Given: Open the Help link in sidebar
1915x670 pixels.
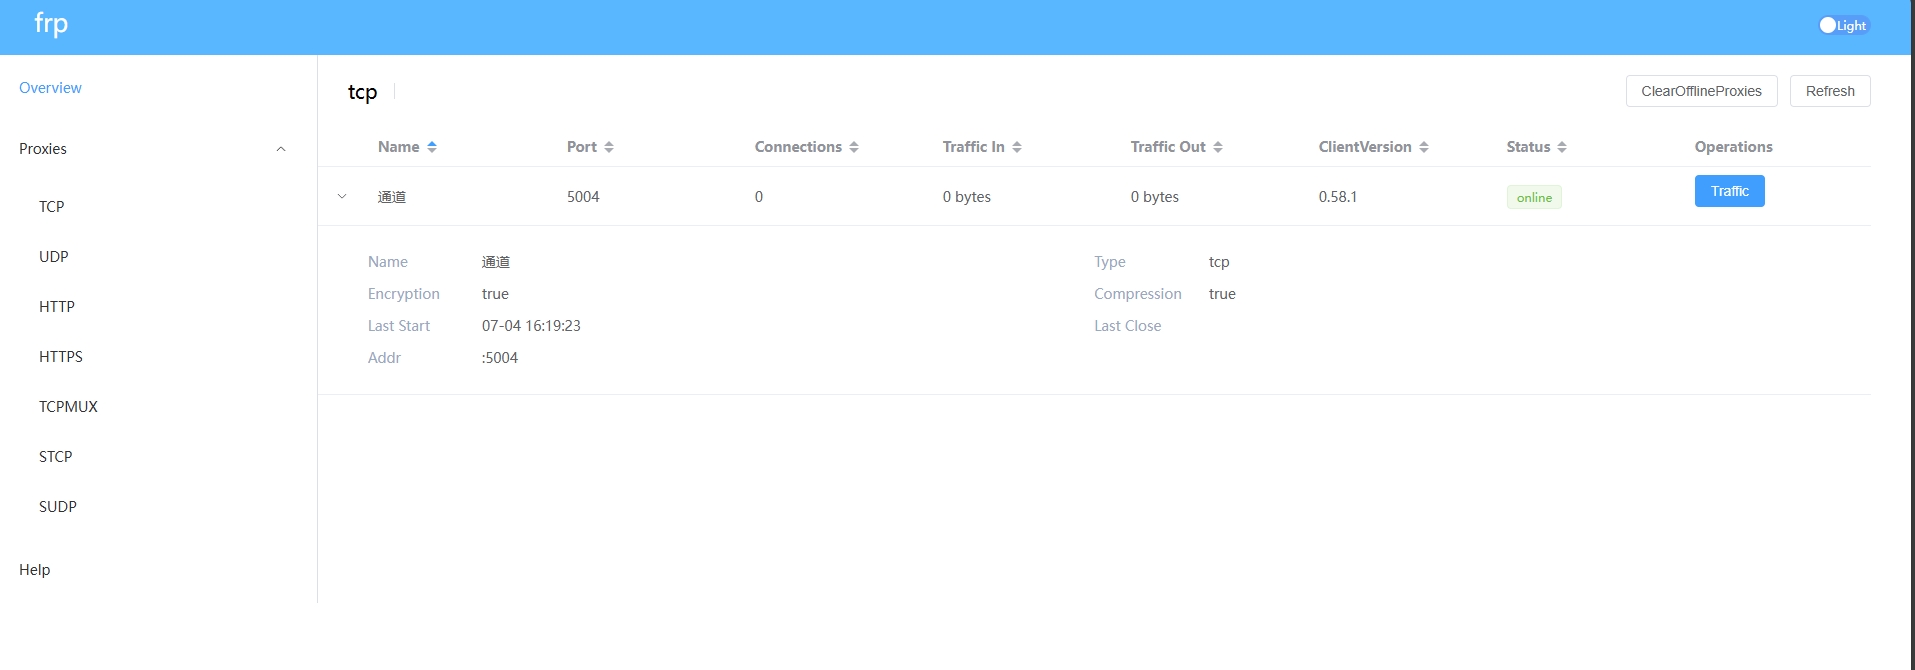Looking at the screenshot, I should [x=34, y=570].
